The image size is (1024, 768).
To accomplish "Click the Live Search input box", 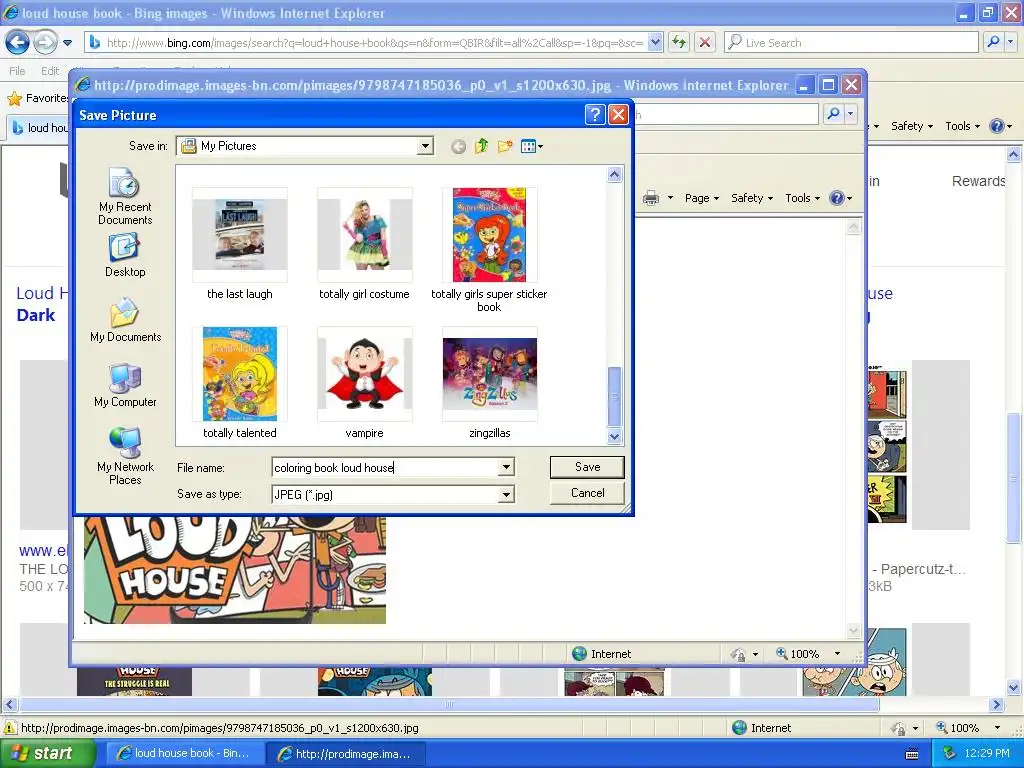I will coord(850,42).
